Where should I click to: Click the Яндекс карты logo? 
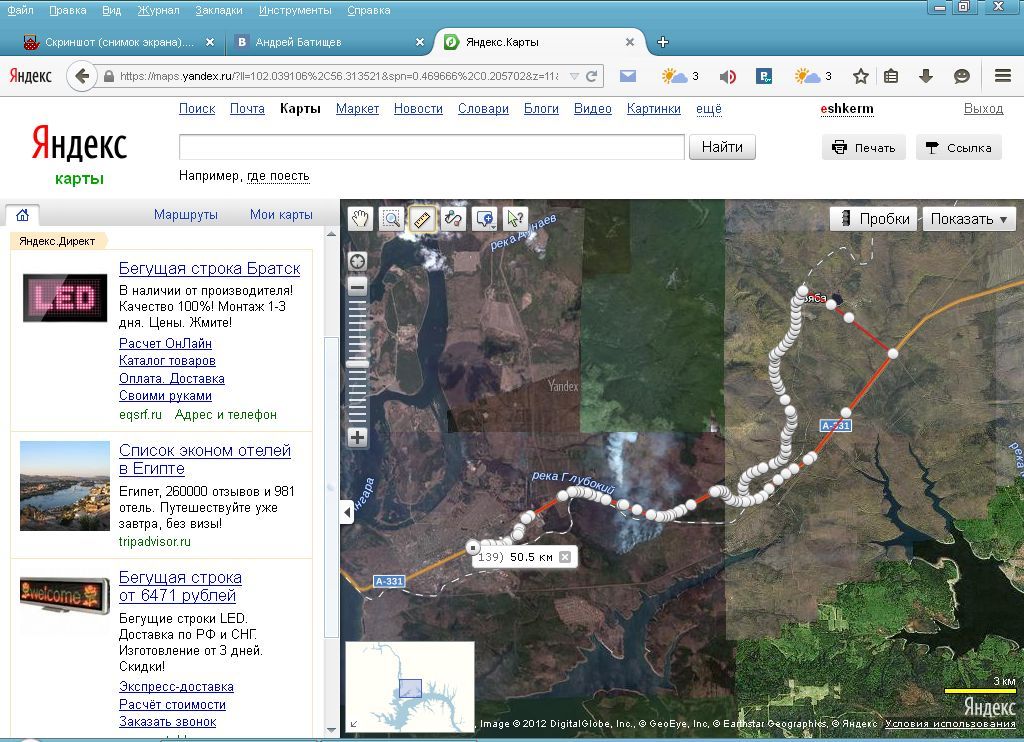tap(79, 155)
